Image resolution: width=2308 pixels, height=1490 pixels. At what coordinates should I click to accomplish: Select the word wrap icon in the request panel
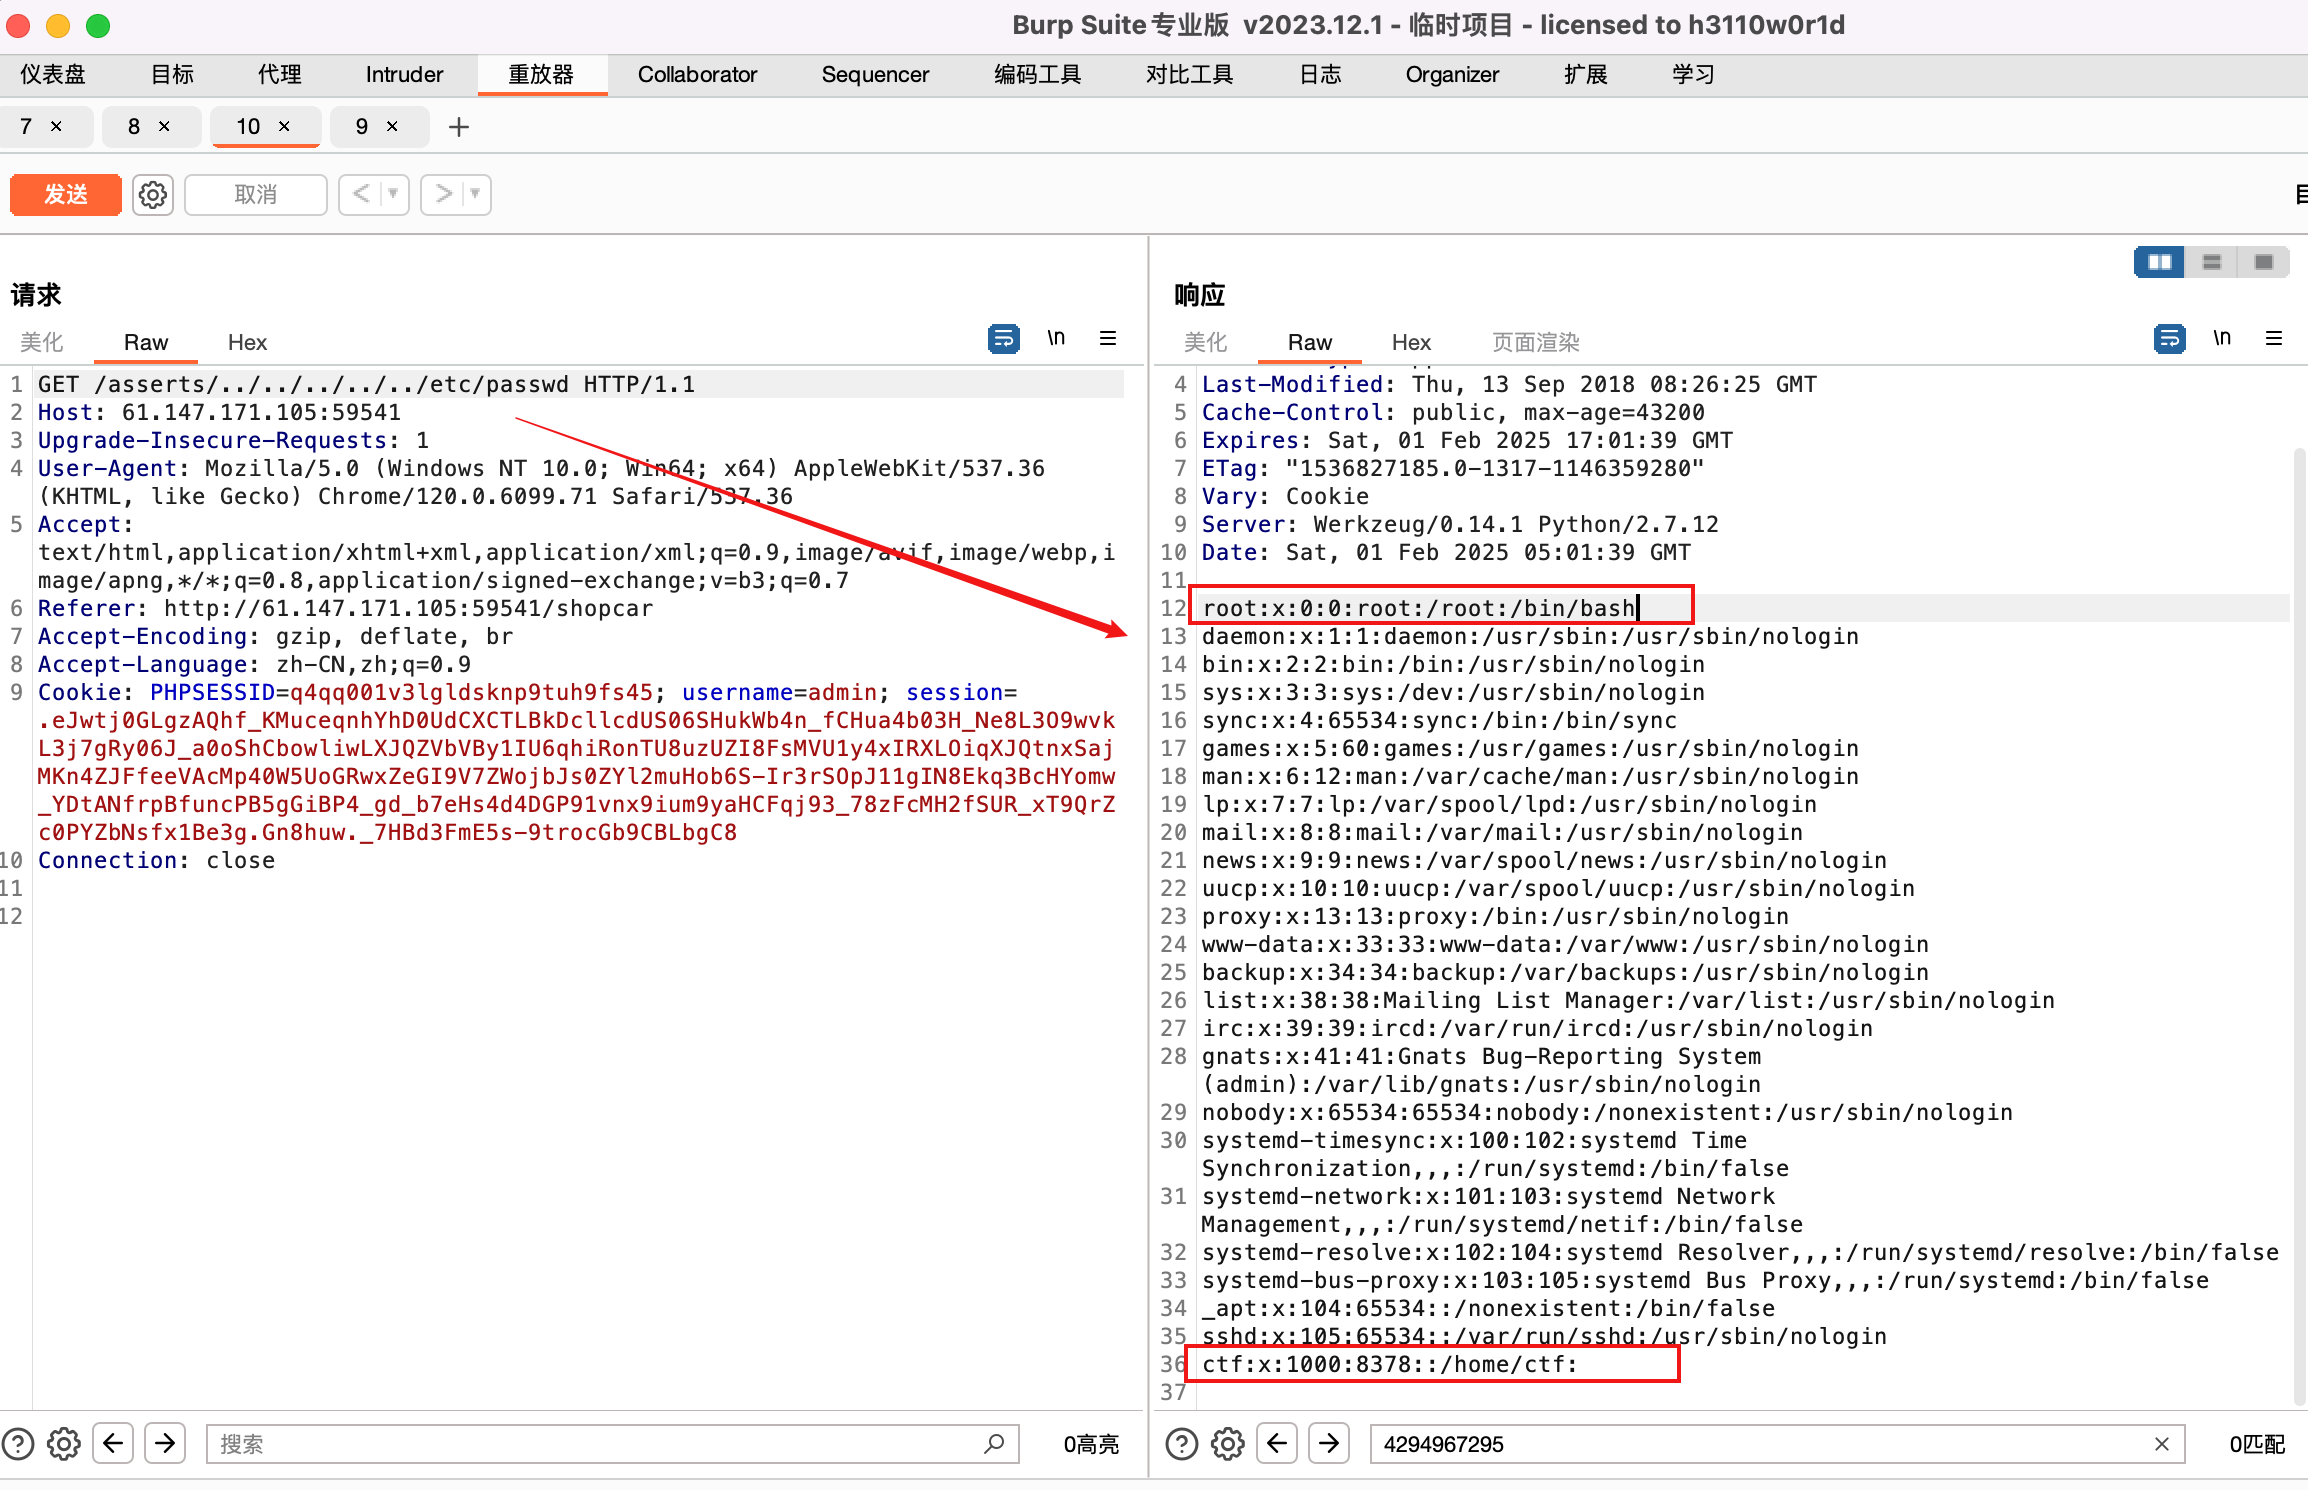1003,338
